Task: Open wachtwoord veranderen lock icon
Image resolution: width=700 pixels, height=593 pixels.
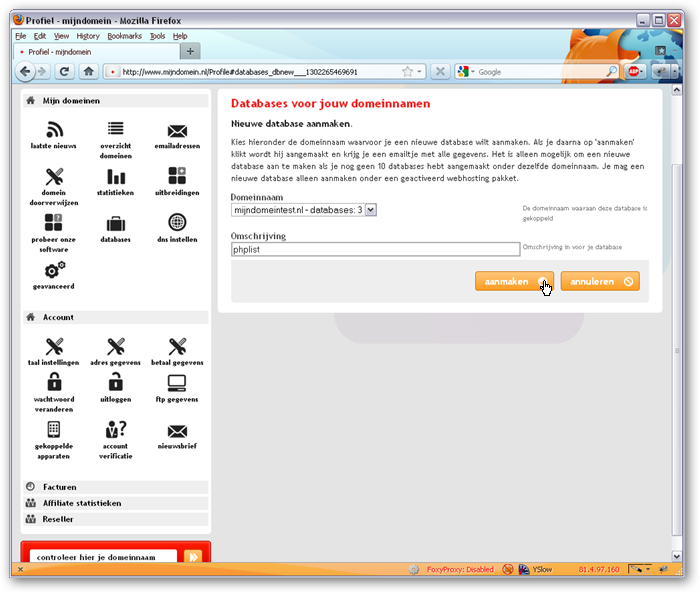Action: pyautogui.click(x=54, y=382)
